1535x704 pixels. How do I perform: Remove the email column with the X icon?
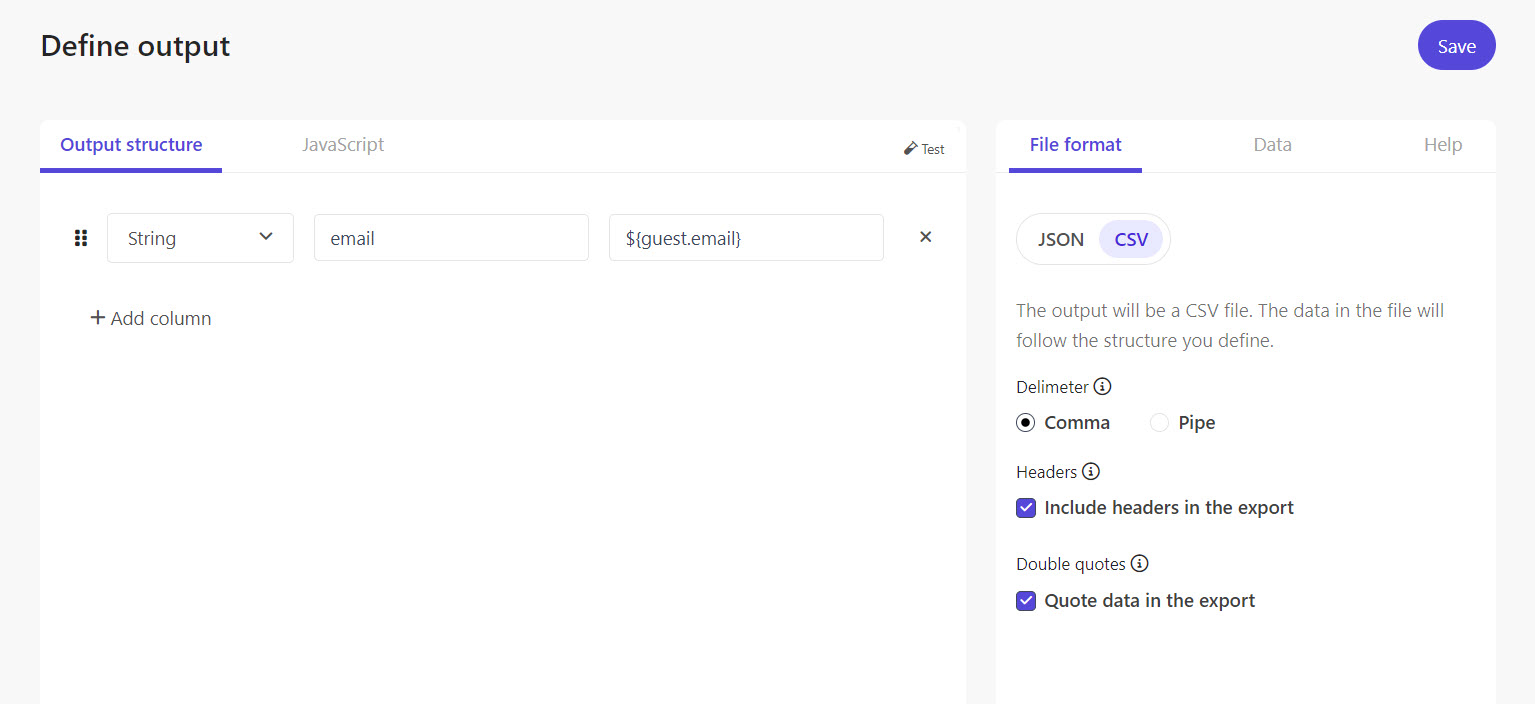click(925, 237)
